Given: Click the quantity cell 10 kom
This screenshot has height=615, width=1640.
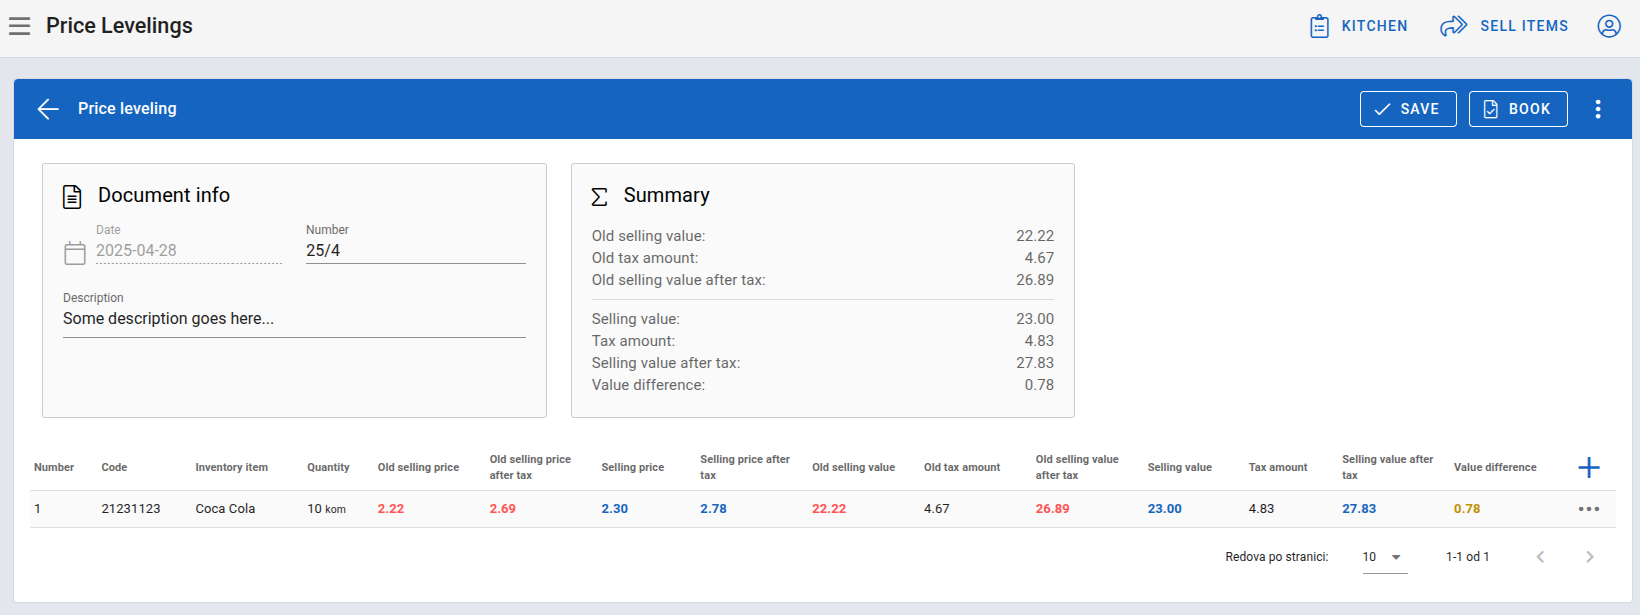Looking at the screenshot, I should pos(326,509).
